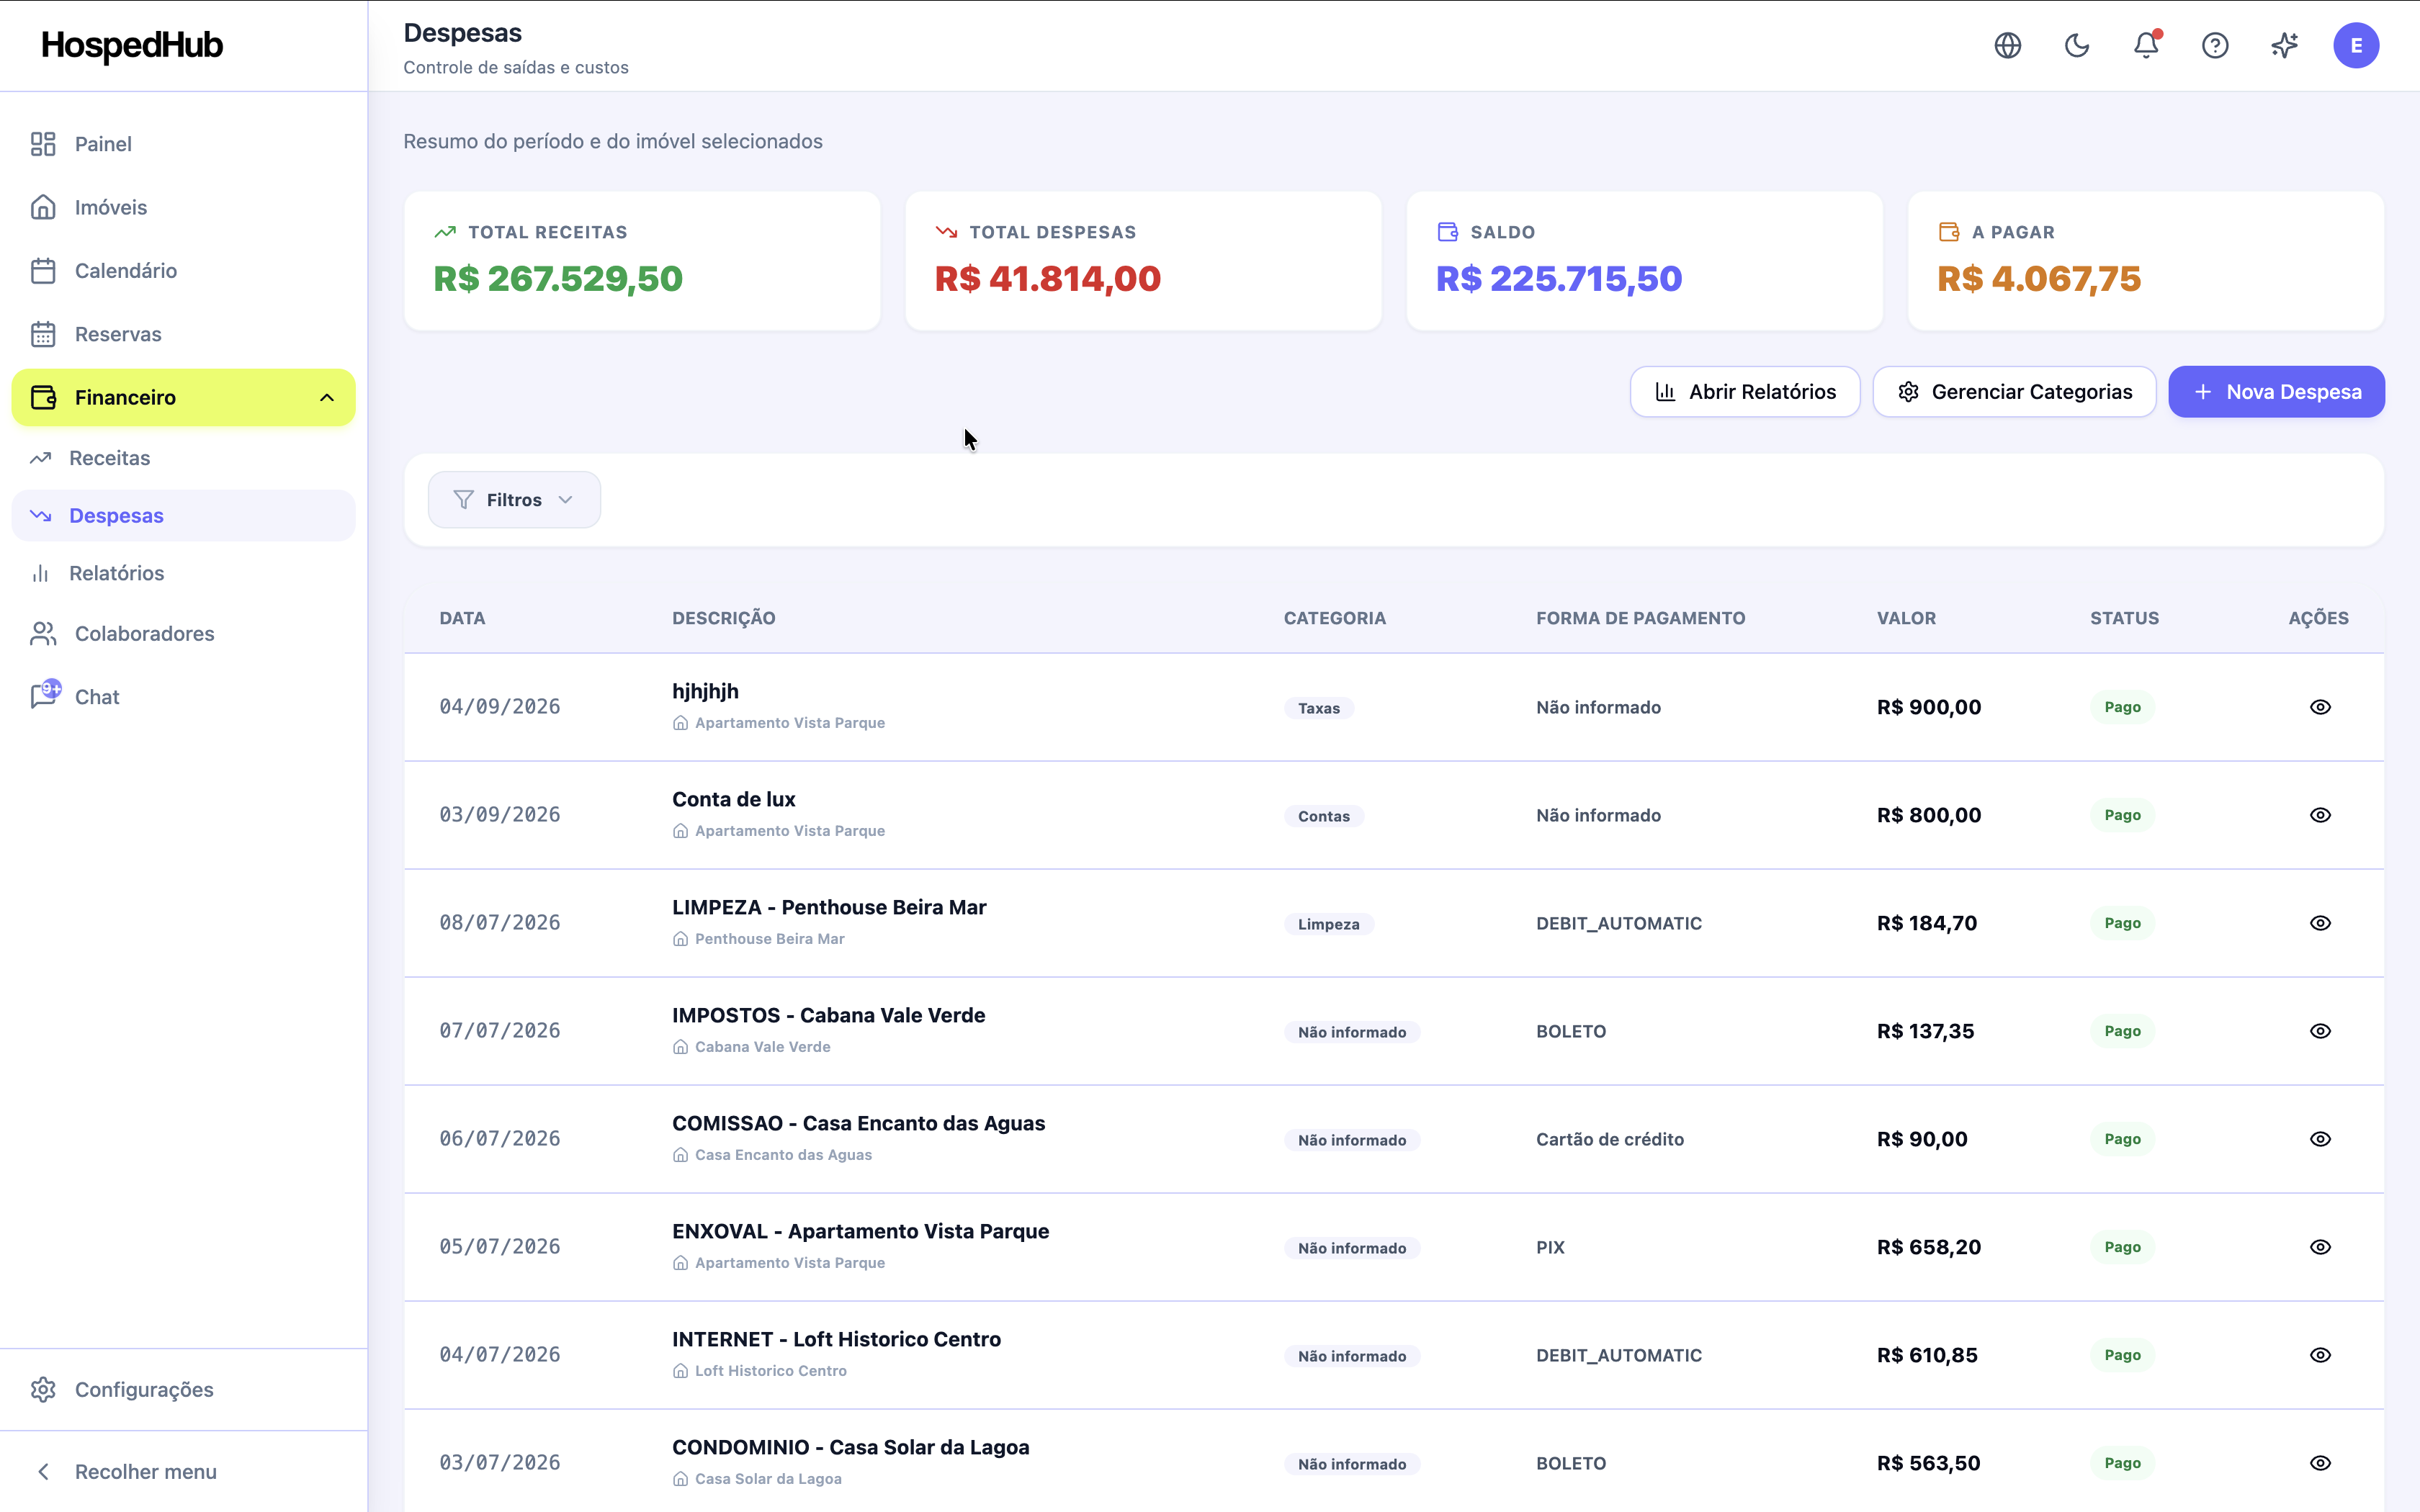View eye icon for INTERNET Loft row
This screenshot has width=2420, height=1512.
point(2320,1355)
